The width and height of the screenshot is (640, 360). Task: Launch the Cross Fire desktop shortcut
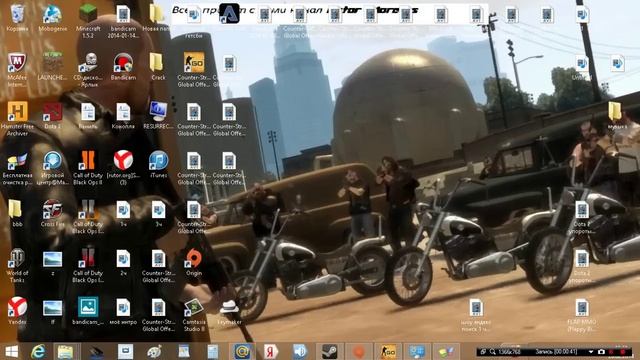click(x=53, y=213)
